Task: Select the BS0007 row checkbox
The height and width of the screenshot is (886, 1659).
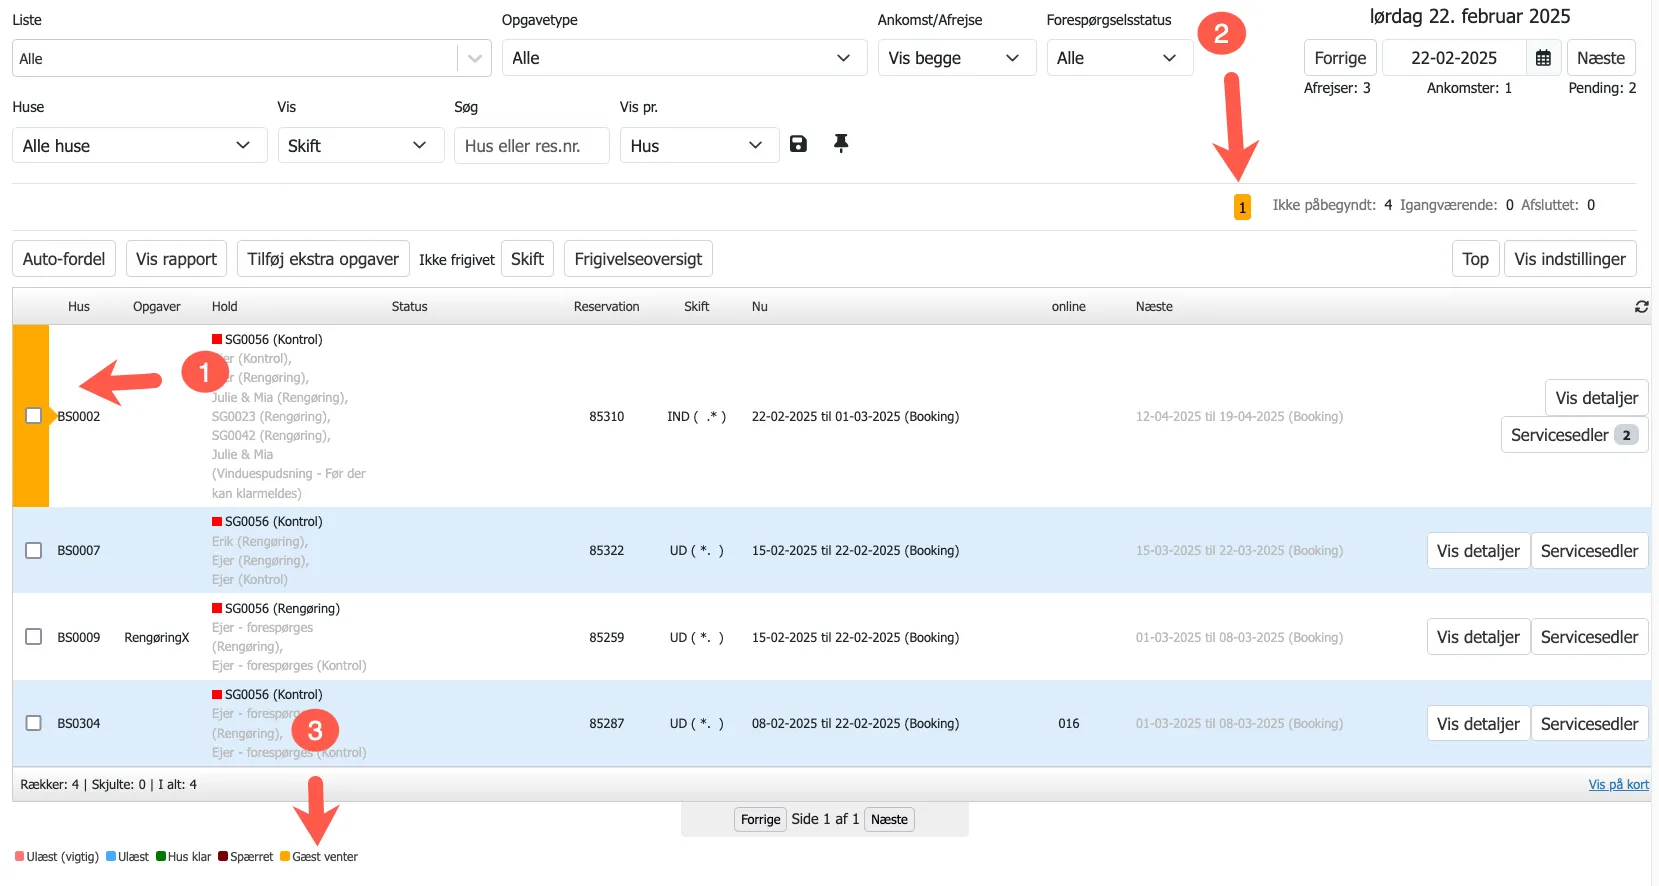Action: 34,551
